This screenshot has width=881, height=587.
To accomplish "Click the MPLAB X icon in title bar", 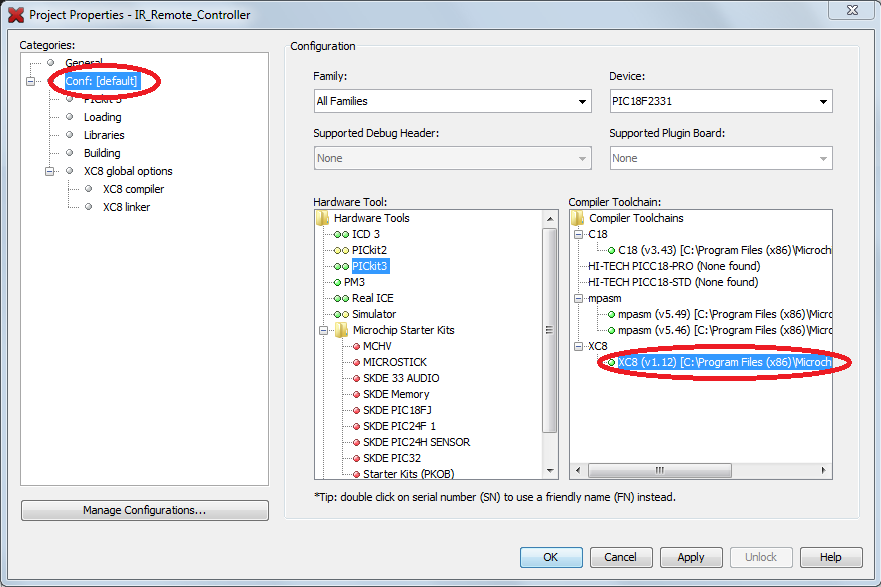I will click(16, 15).
